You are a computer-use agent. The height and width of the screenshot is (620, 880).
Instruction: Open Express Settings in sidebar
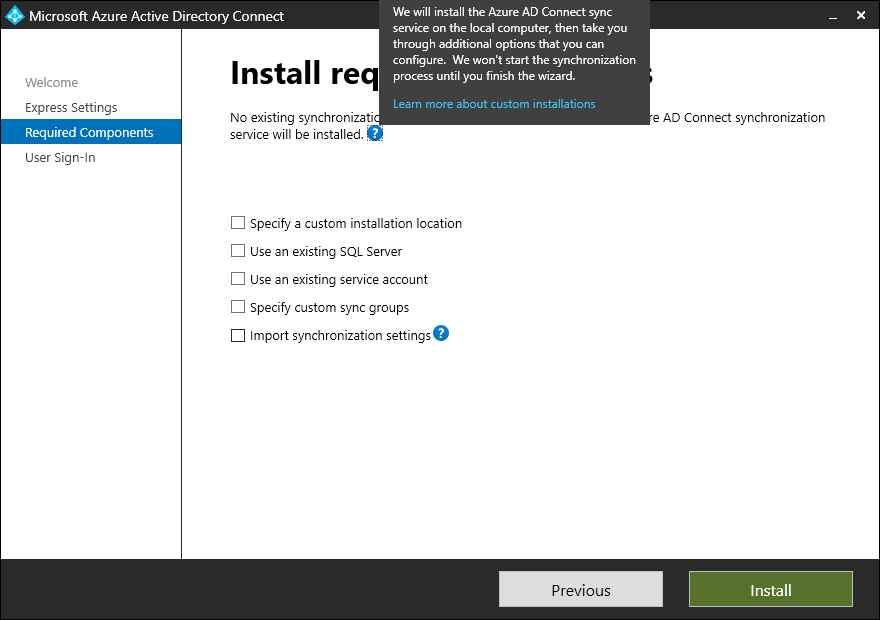coord(71,107)
